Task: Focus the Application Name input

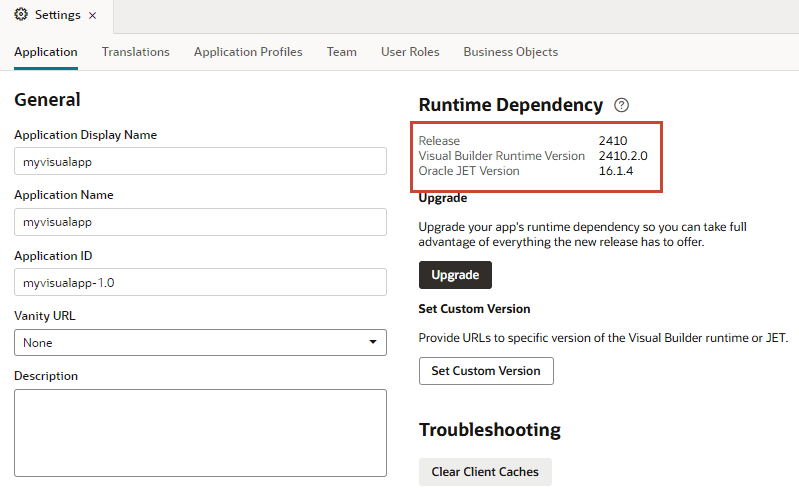Action: [x=200, y=222]
